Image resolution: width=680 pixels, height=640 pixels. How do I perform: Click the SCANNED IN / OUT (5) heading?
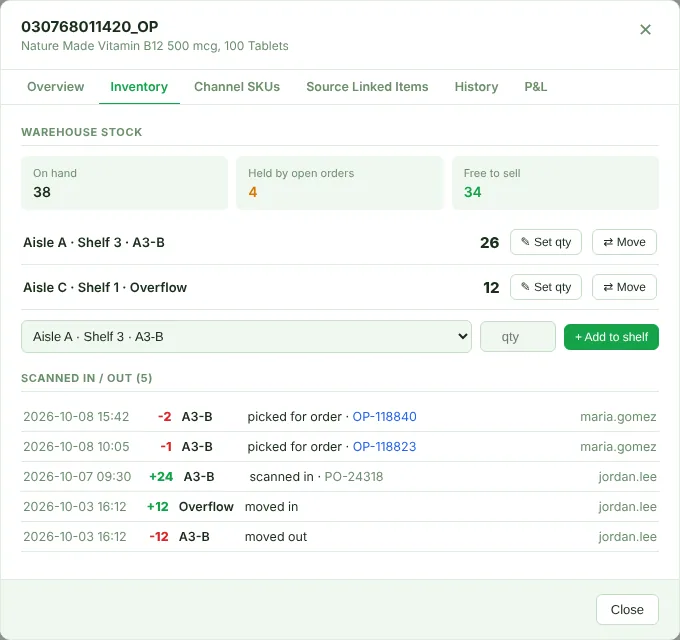click(87, 378)
